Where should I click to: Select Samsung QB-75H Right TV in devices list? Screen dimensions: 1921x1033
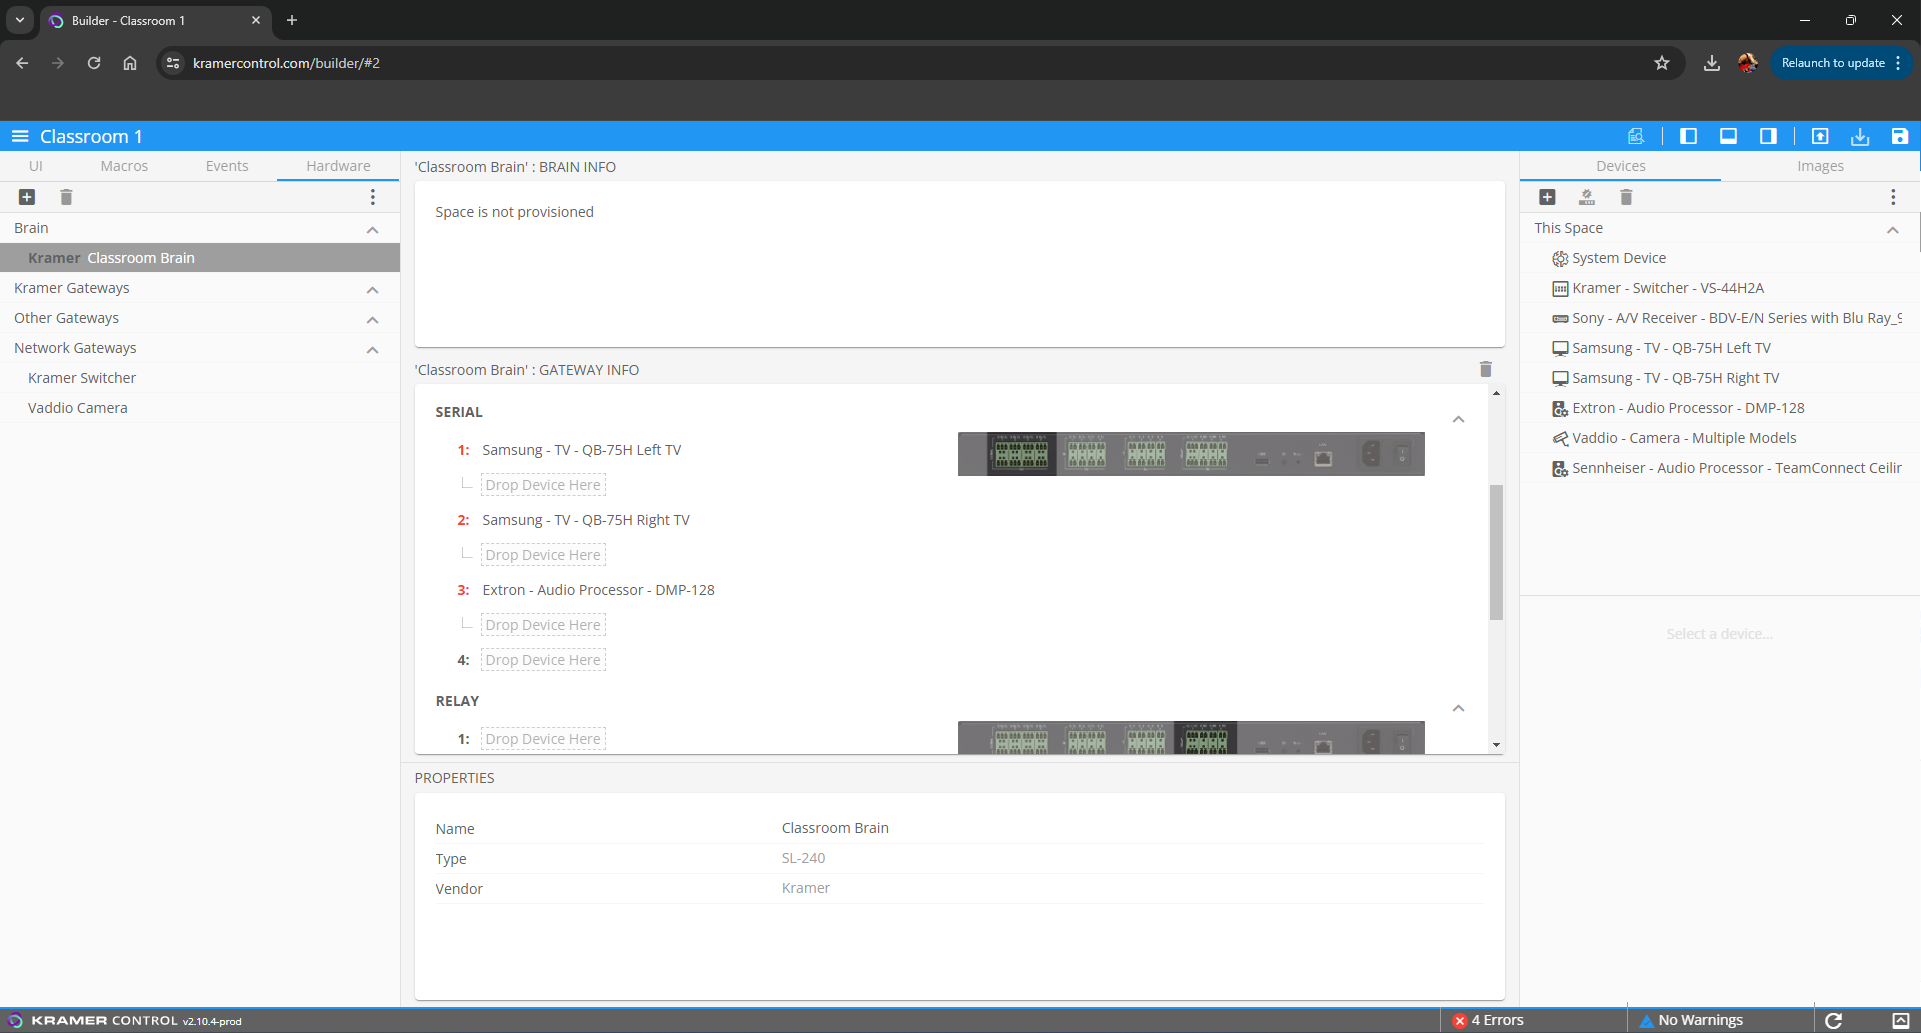pyautogui.click(x=1720, y=378)
